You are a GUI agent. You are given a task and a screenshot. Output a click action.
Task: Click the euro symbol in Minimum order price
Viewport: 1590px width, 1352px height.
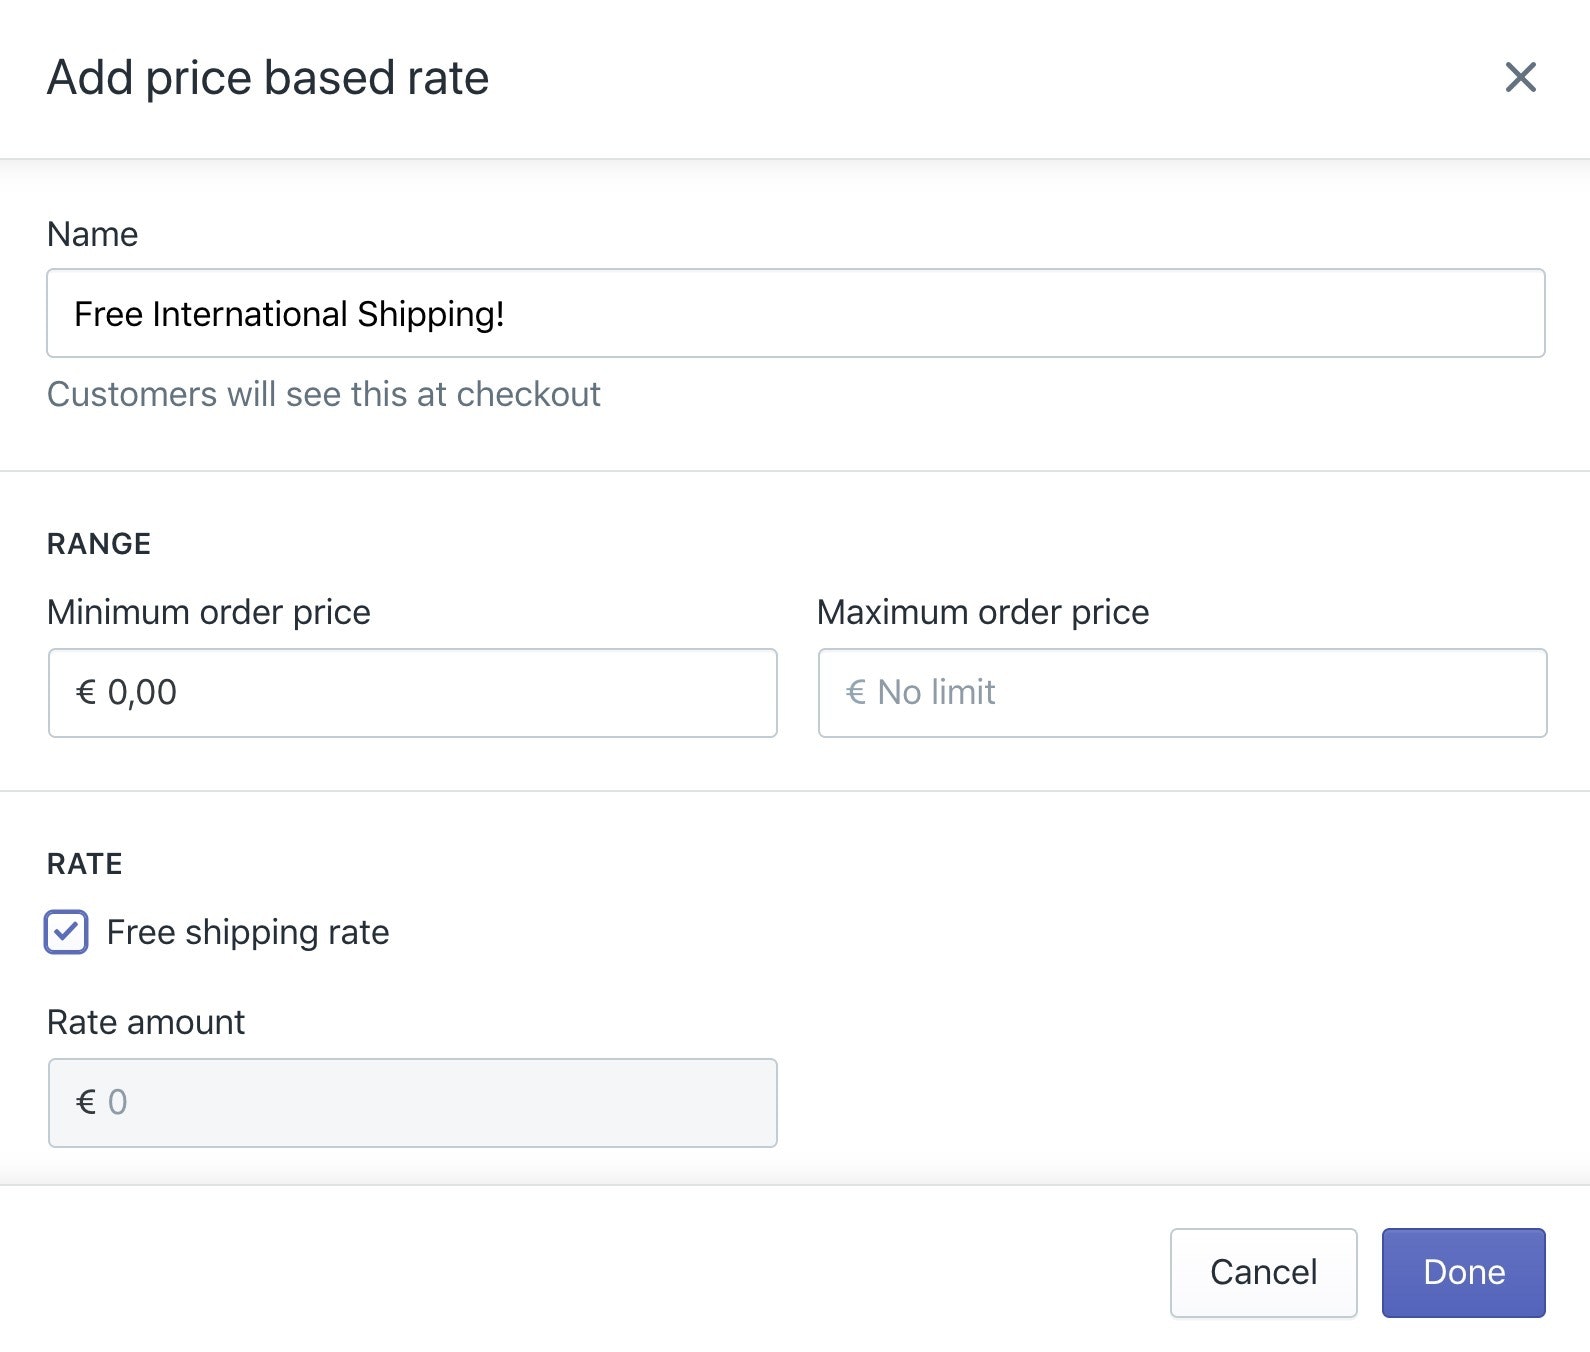[86, 692]
